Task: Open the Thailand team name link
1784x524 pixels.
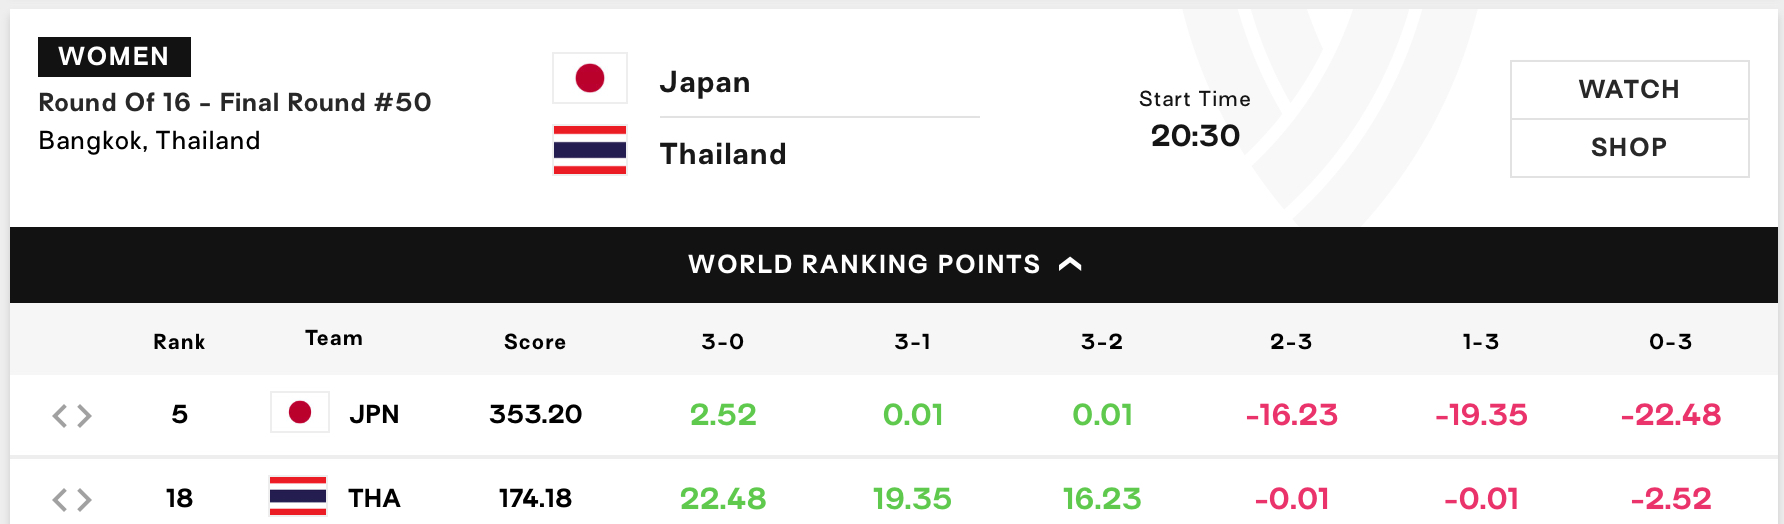Action: pos(723,154)
